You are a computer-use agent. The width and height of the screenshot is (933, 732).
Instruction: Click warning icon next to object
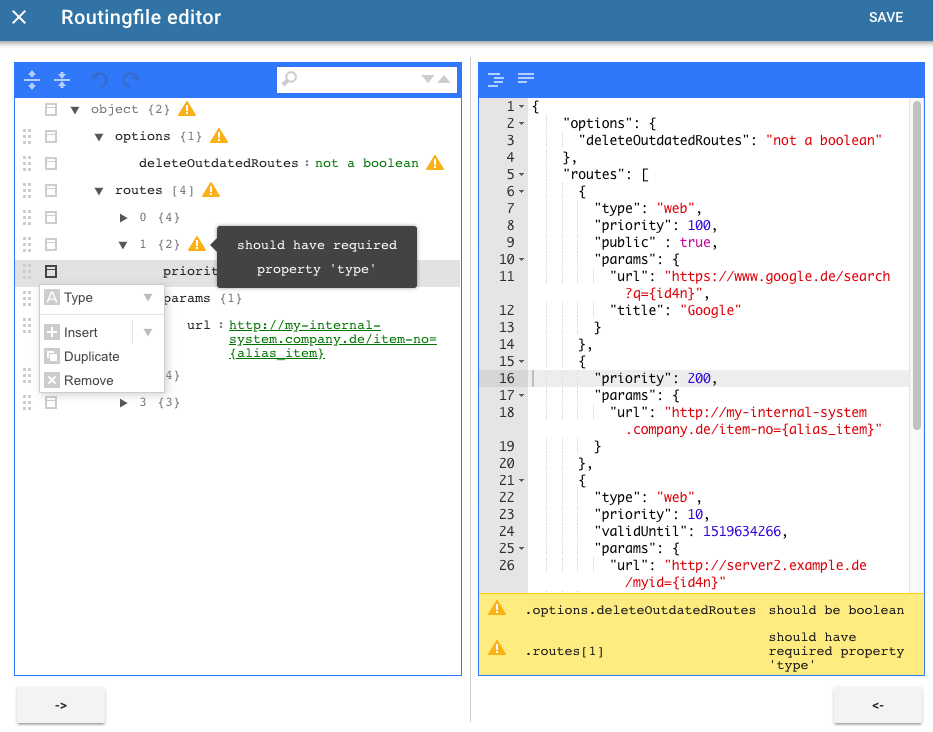(187, 109)
